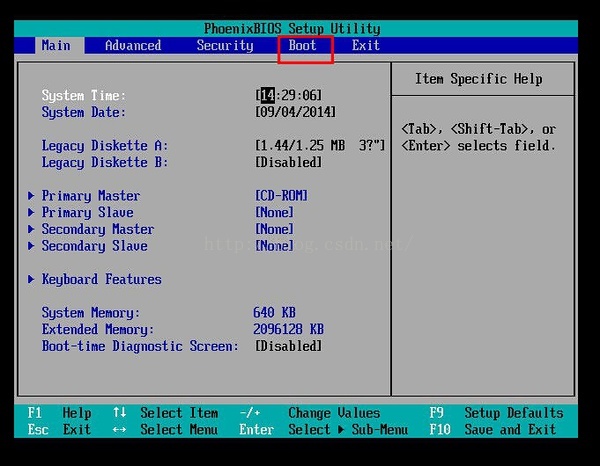Click the Select Item hint
The image size is (600, 466).
pos(179,413)
